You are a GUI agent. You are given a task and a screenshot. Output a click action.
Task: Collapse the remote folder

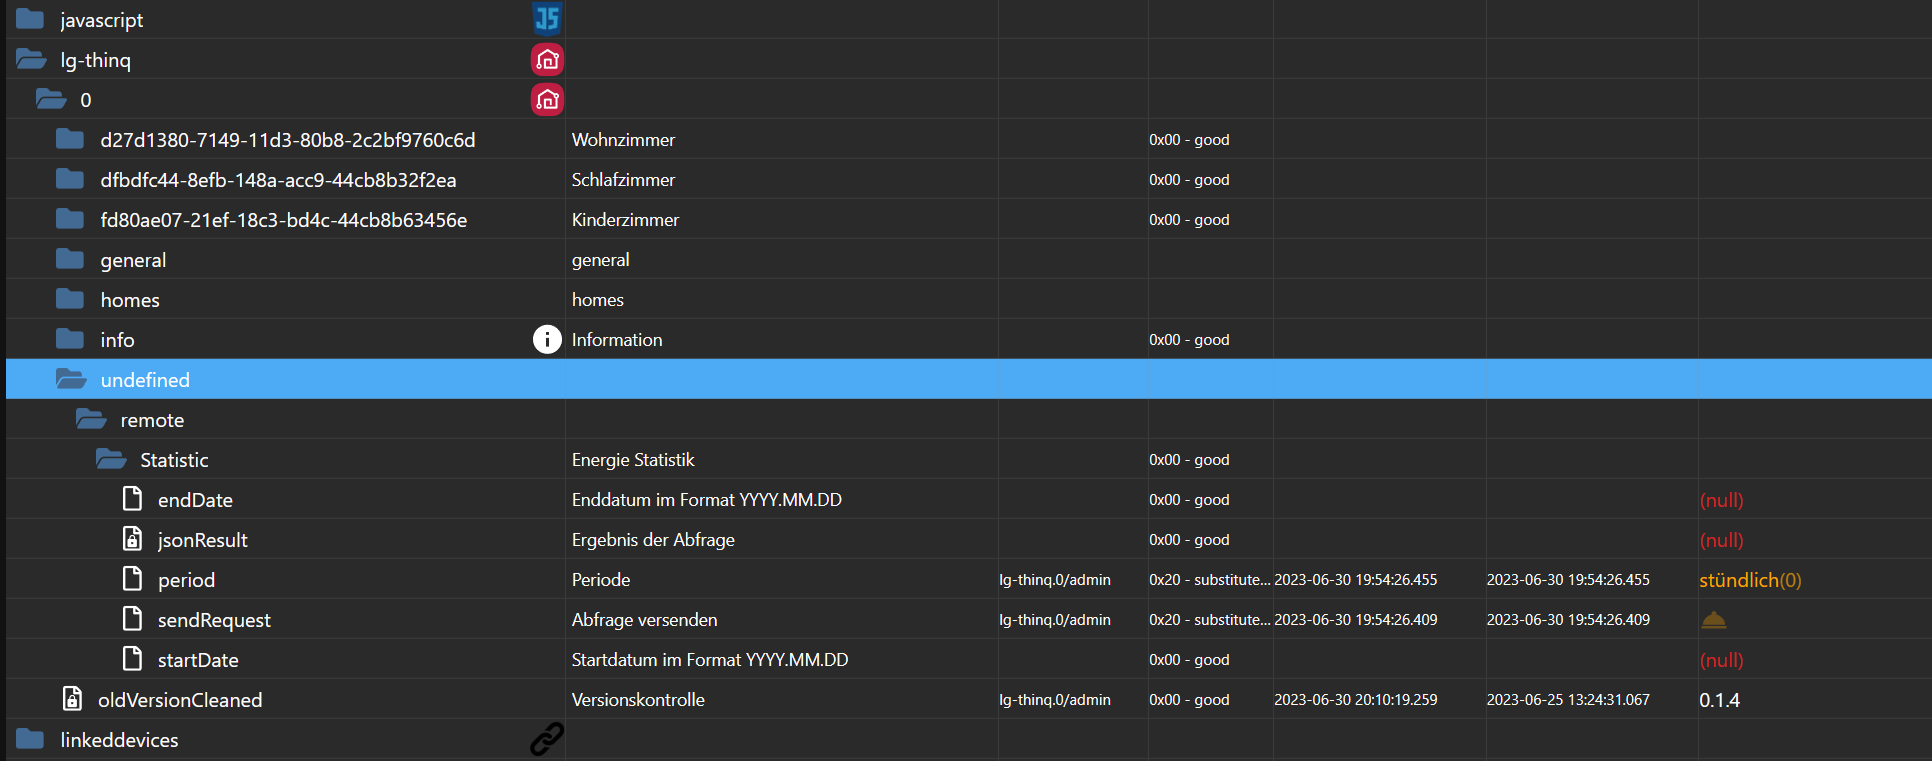point(91,419)
